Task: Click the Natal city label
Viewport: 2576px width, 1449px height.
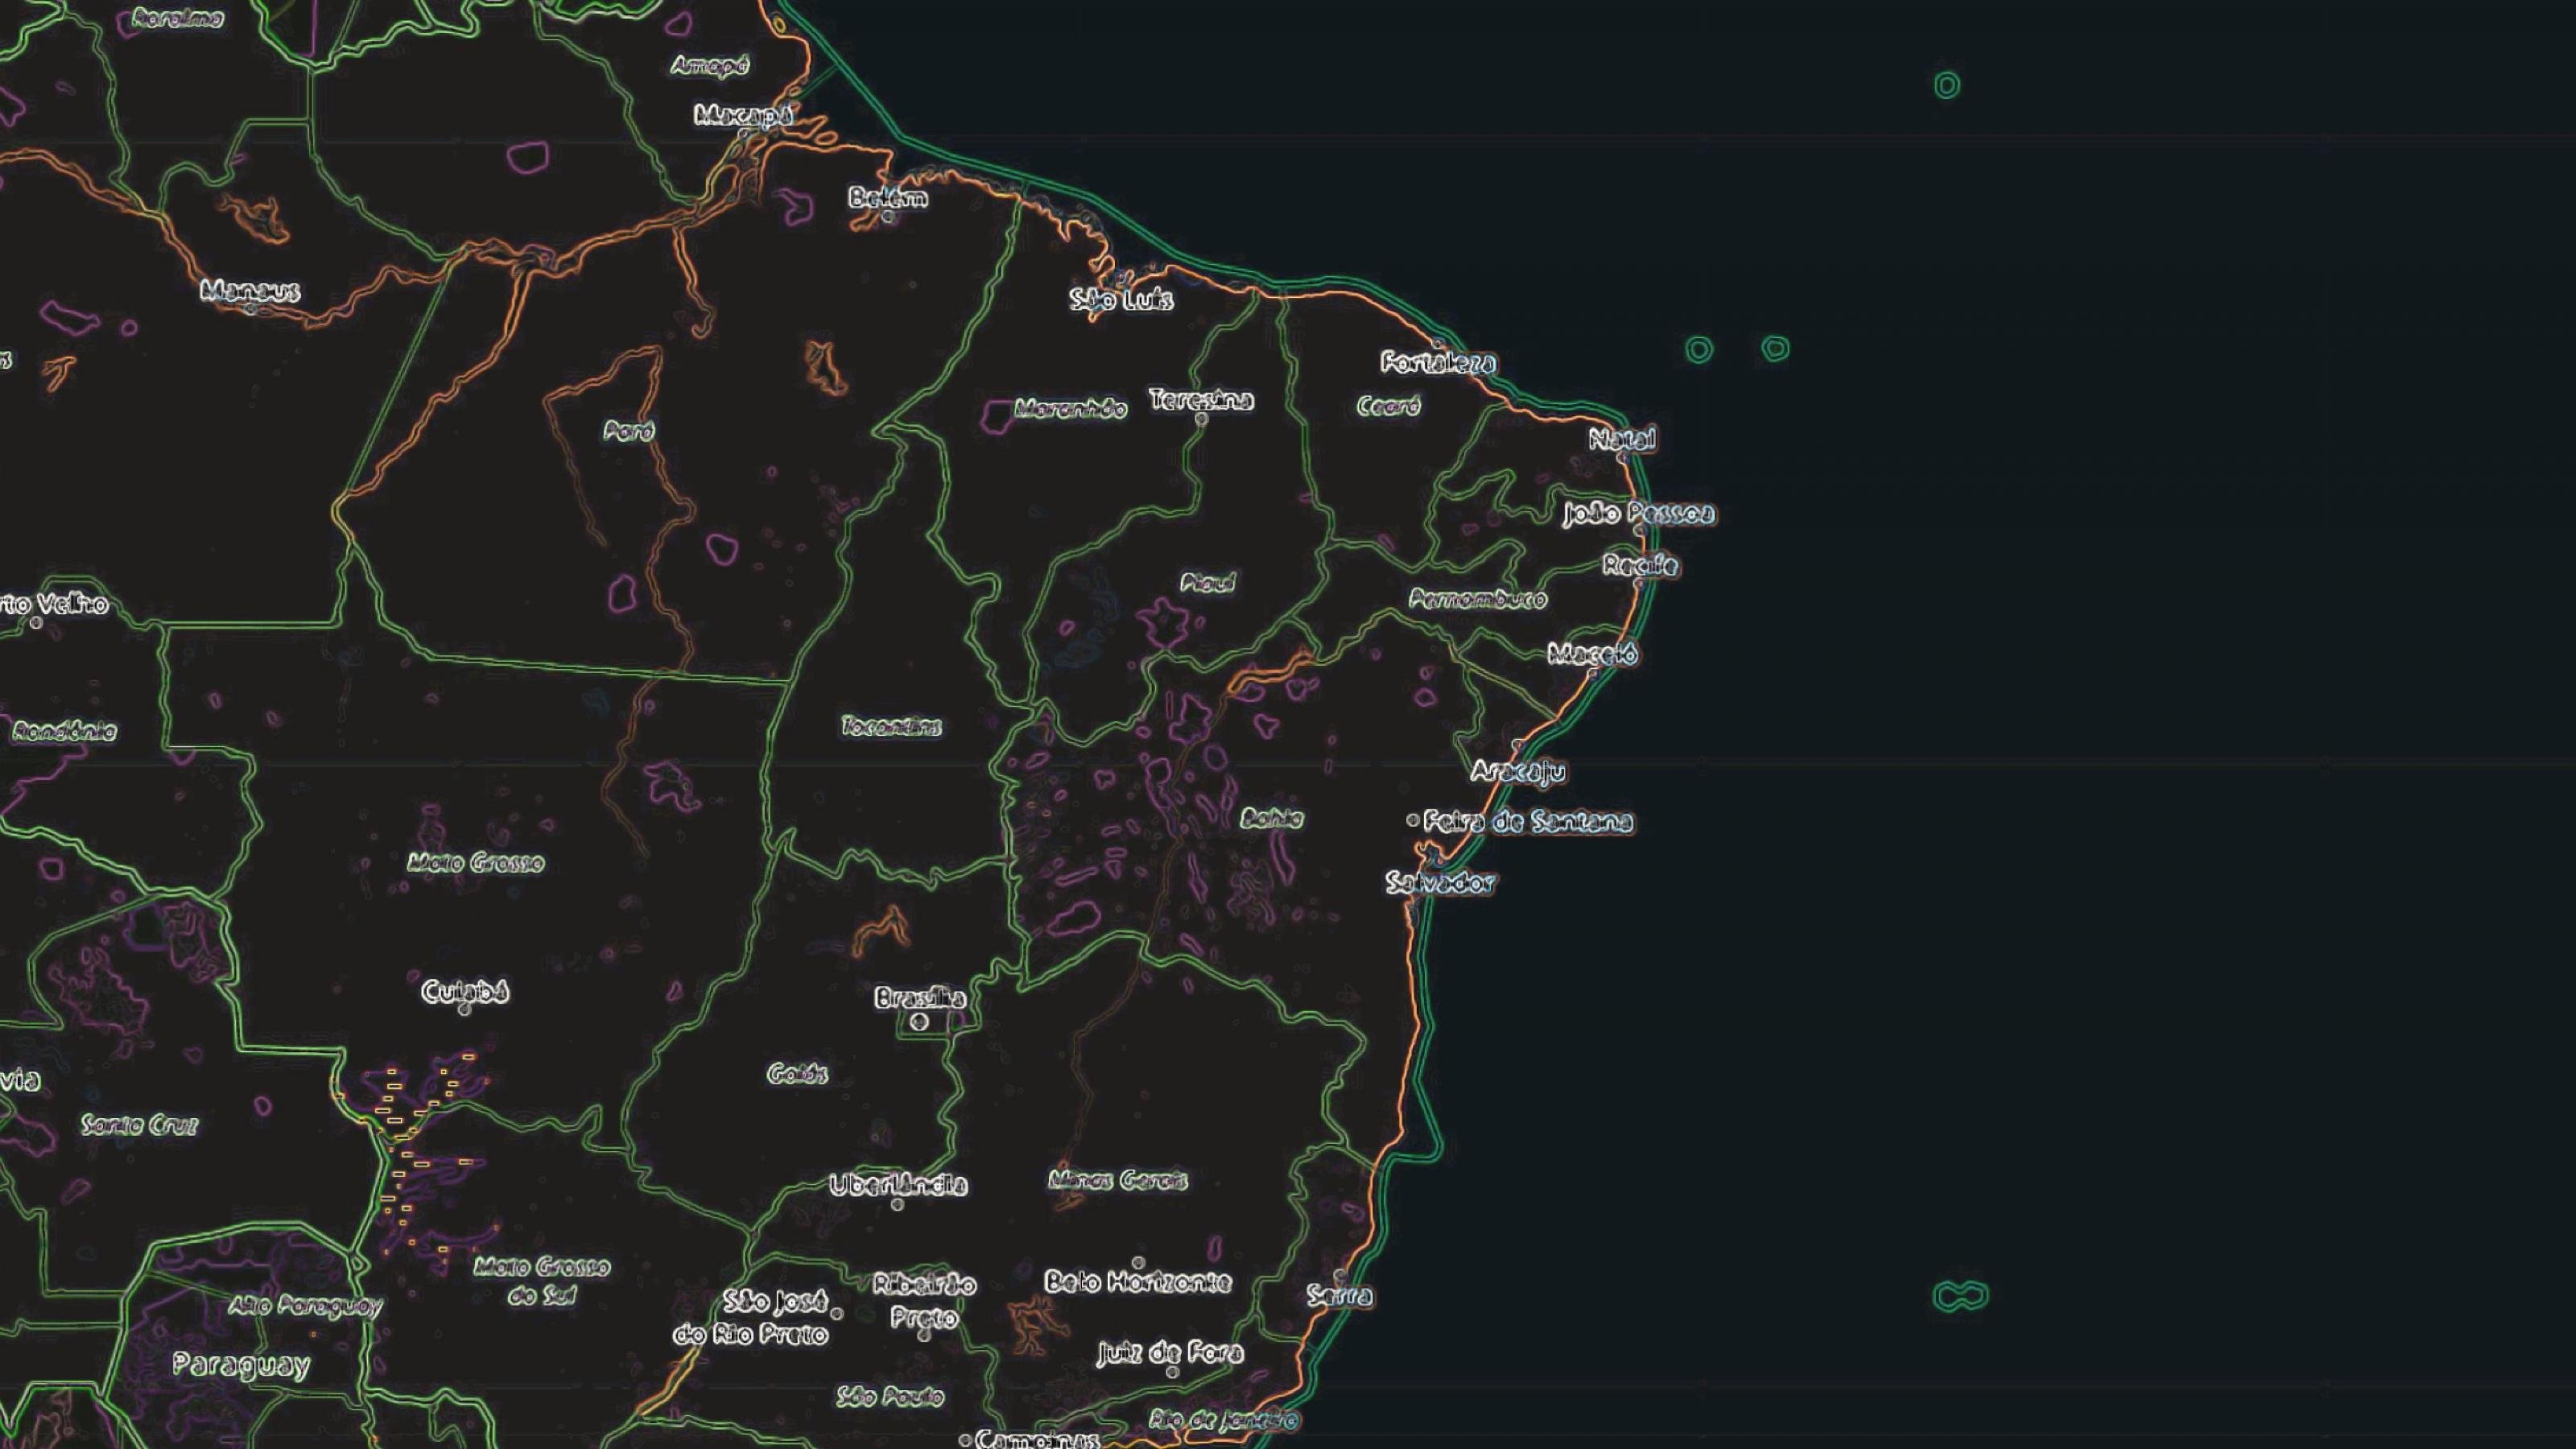Action: [1622, 438]
